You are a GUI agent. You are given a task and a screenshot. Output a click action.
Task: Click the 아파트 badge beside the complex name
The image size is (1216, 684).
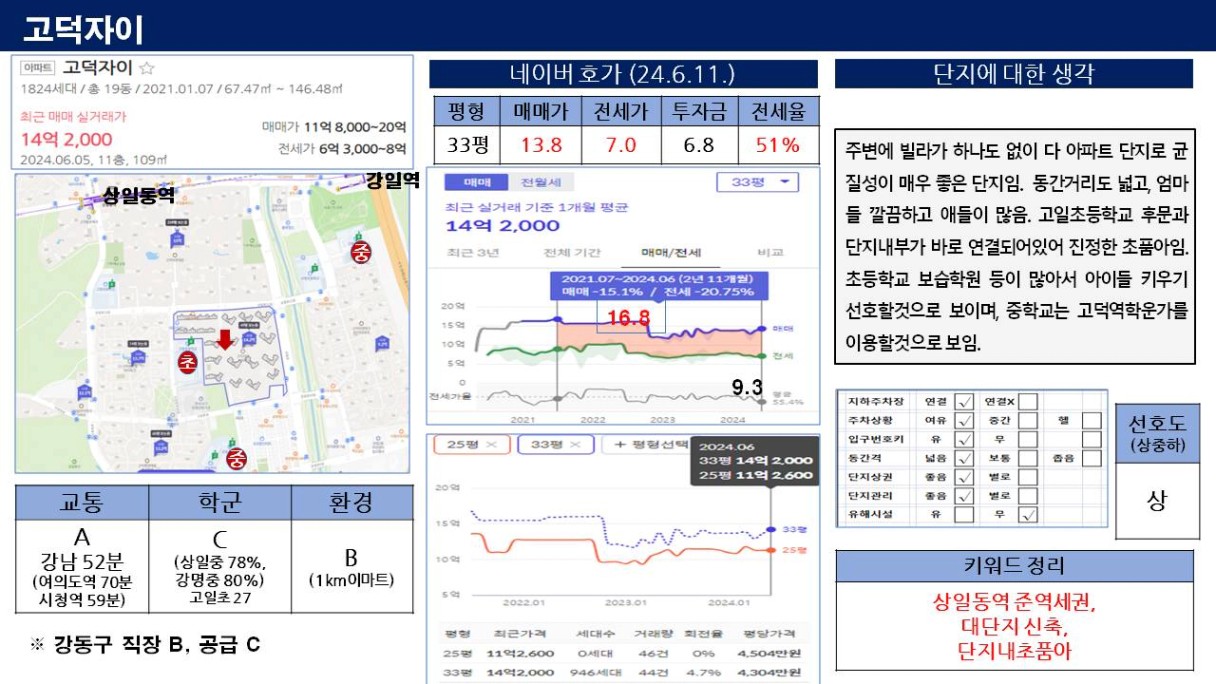point(38,69)
